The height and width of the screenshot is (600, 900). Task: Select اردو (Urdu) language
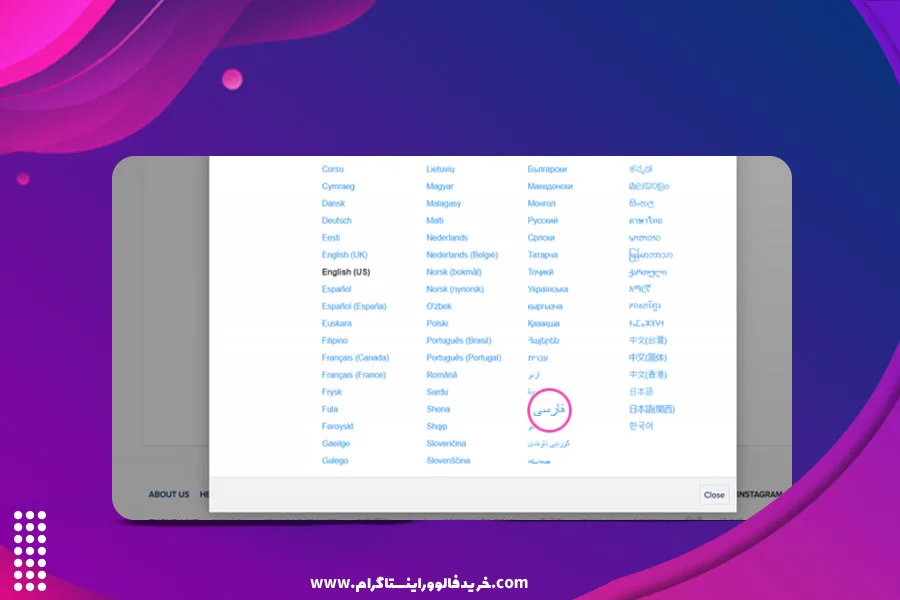pyautogui.click(x=534, y=375)
